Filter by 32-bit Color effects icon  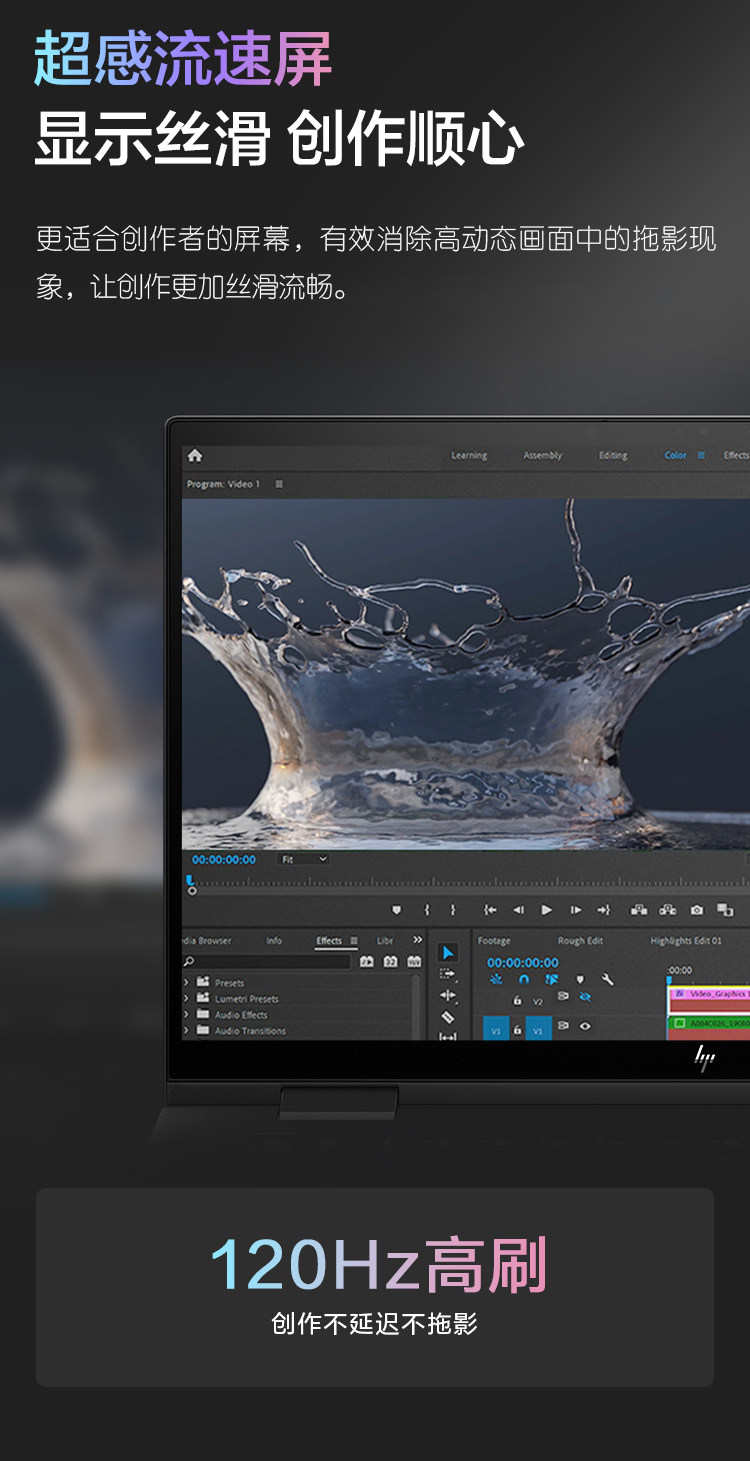[390, 961]
